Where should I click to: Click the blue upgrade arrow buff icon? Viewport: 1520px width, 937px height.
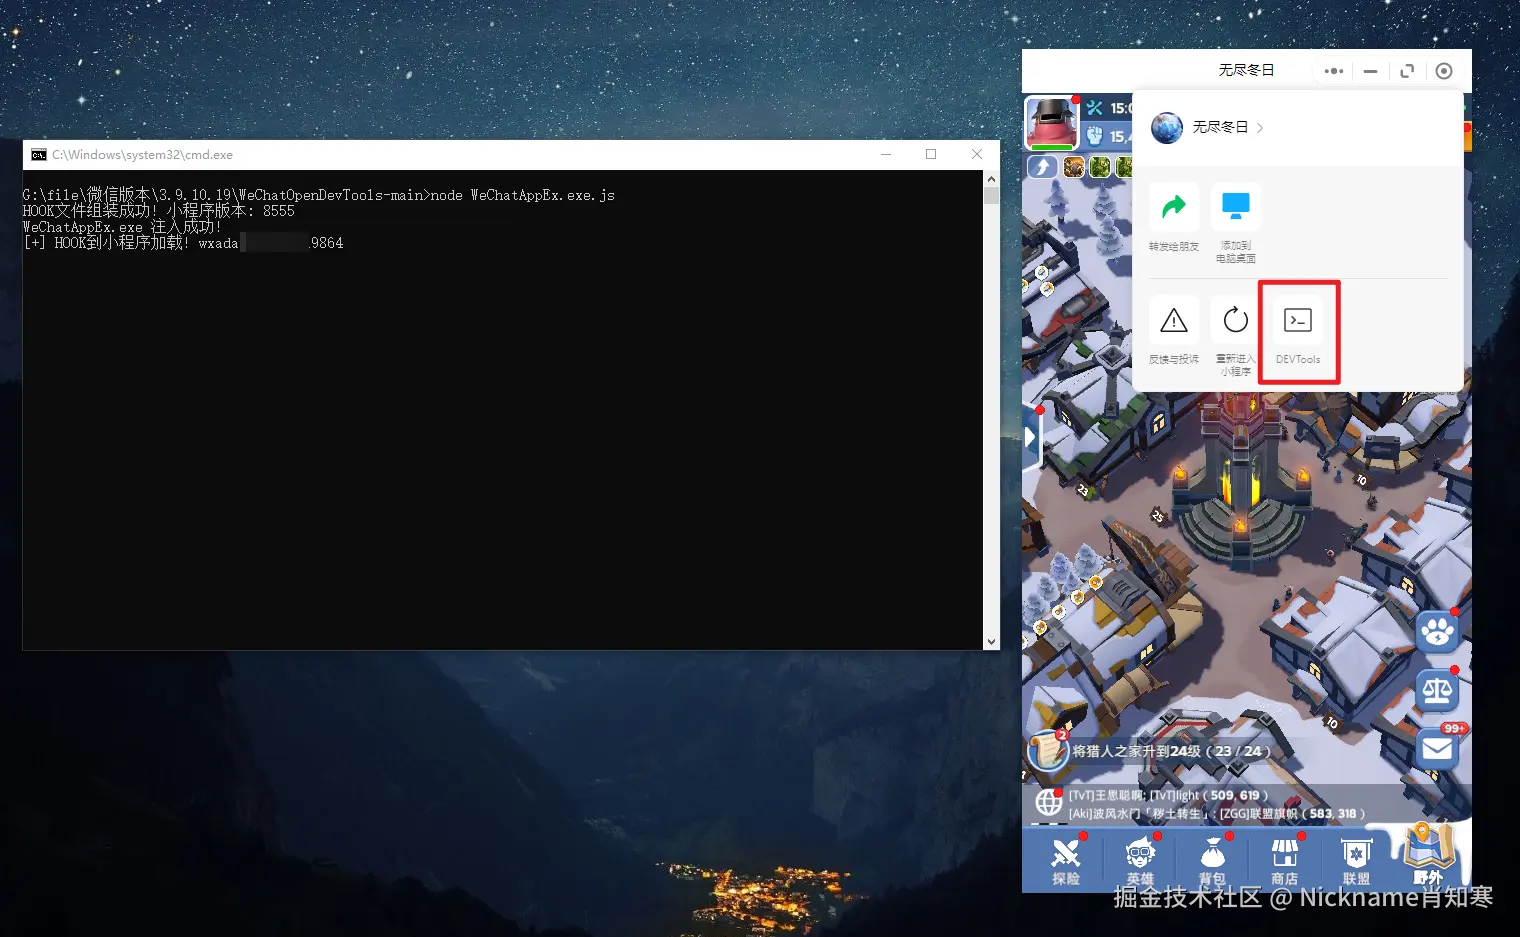pos(1043,167)
